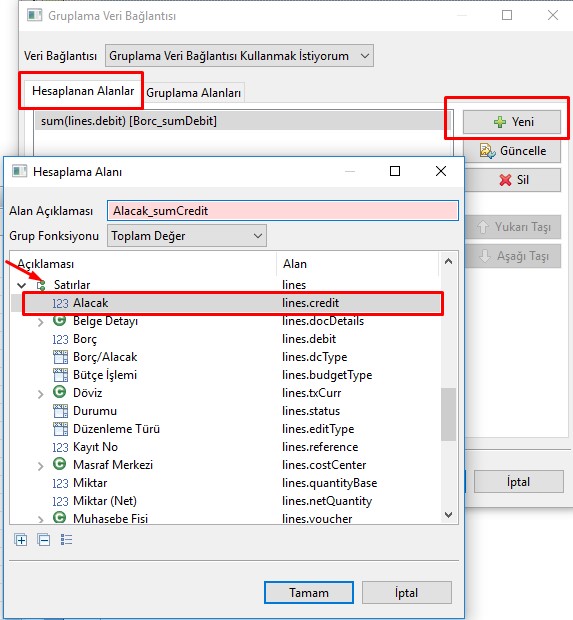
Task: Expand the Muhasebe Fisi node
Action: (x=40, y=519)
